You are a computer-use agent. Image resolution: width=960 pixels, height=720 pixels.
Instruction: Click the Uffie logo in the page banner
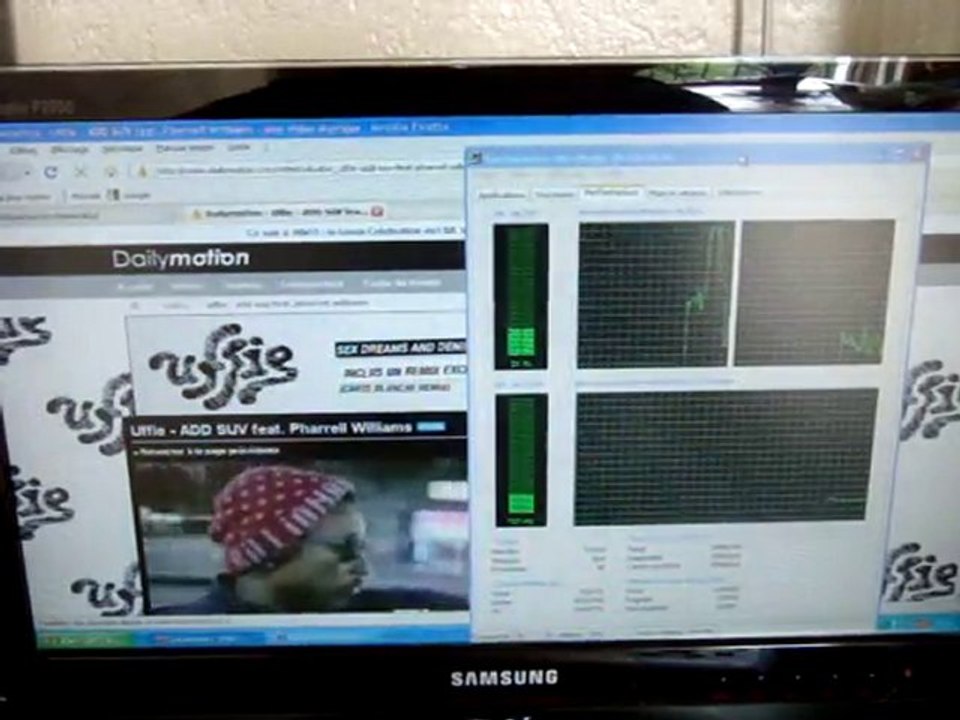pos(223,366)
